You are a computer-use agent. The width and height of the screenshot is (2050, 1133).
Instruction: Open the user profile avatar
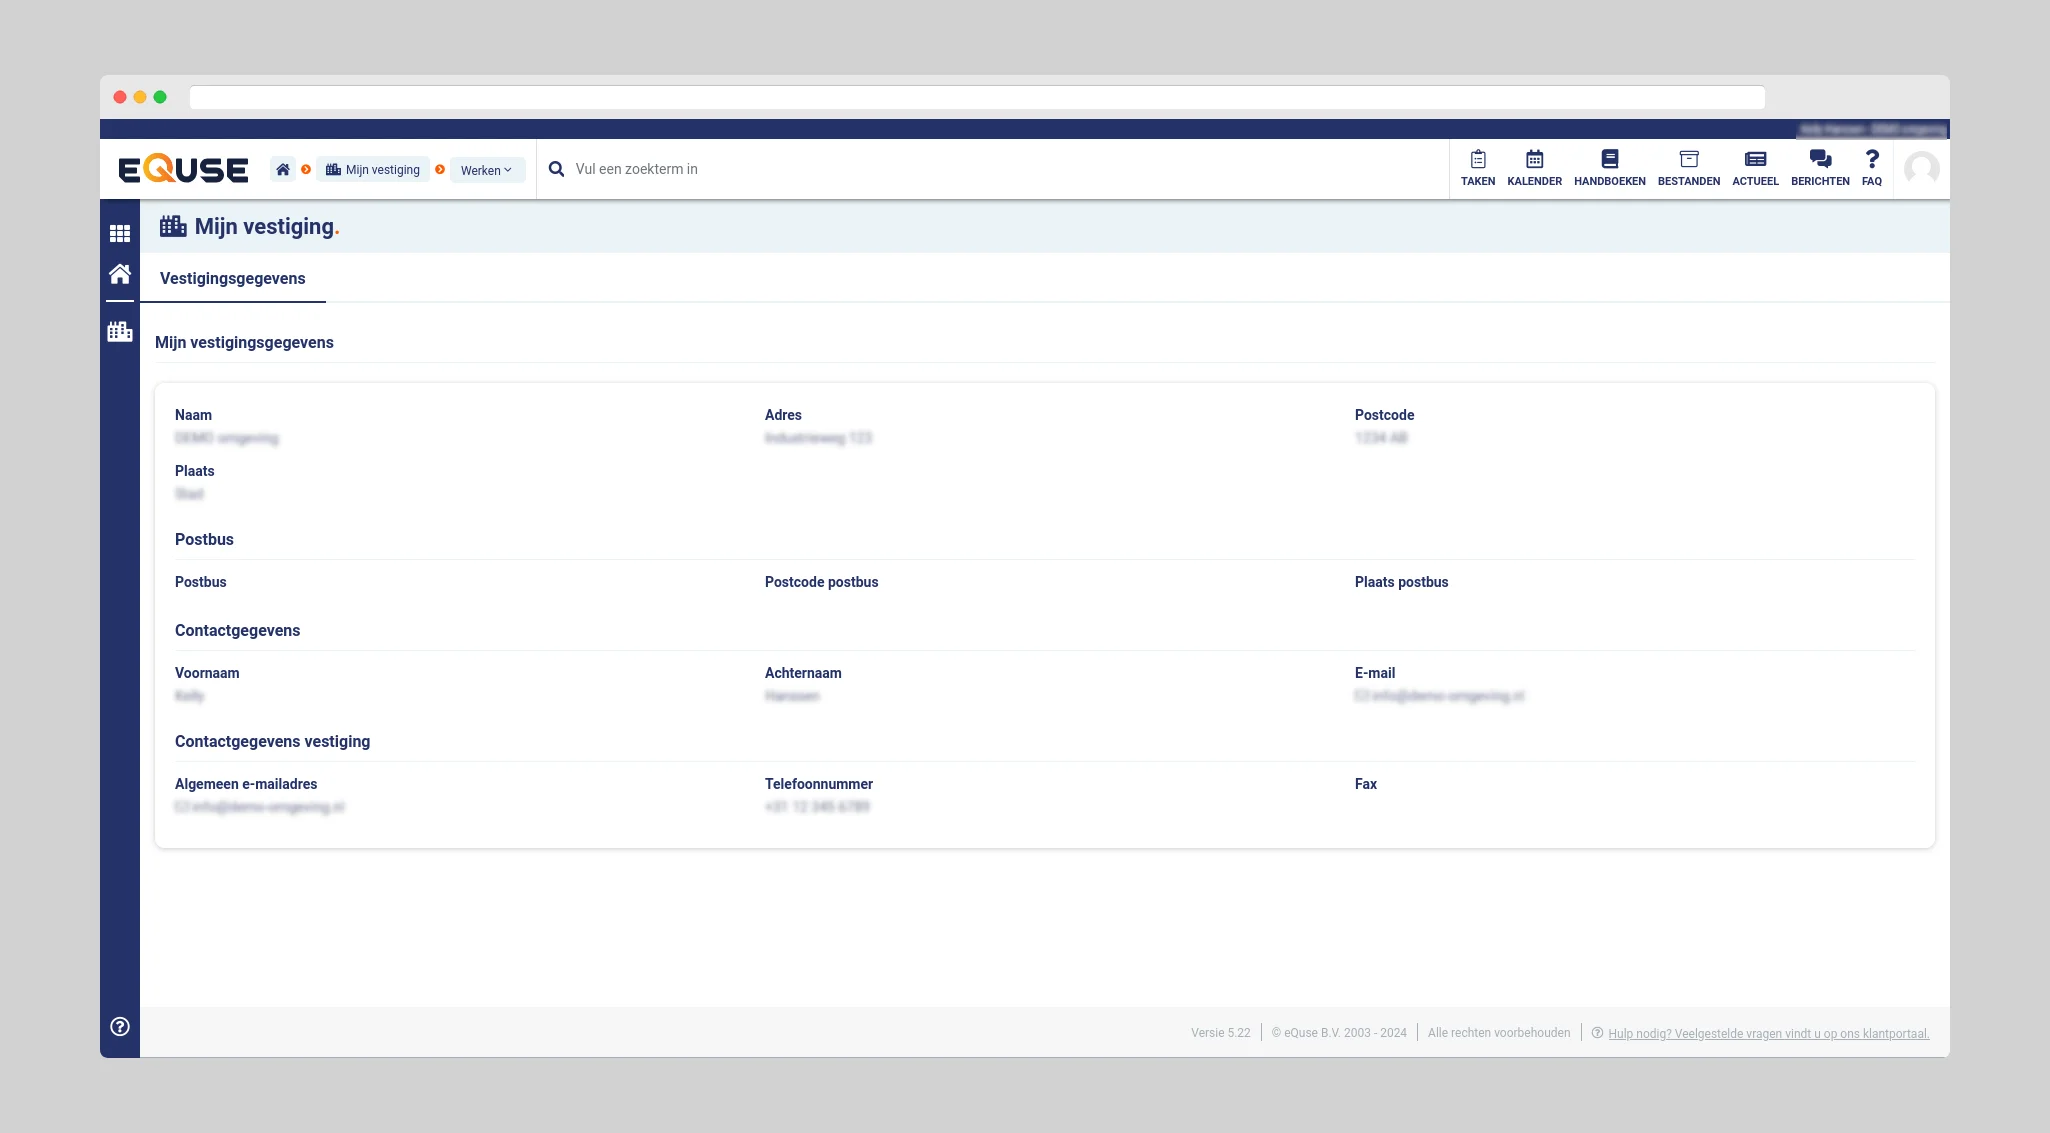click(1921, 168)
